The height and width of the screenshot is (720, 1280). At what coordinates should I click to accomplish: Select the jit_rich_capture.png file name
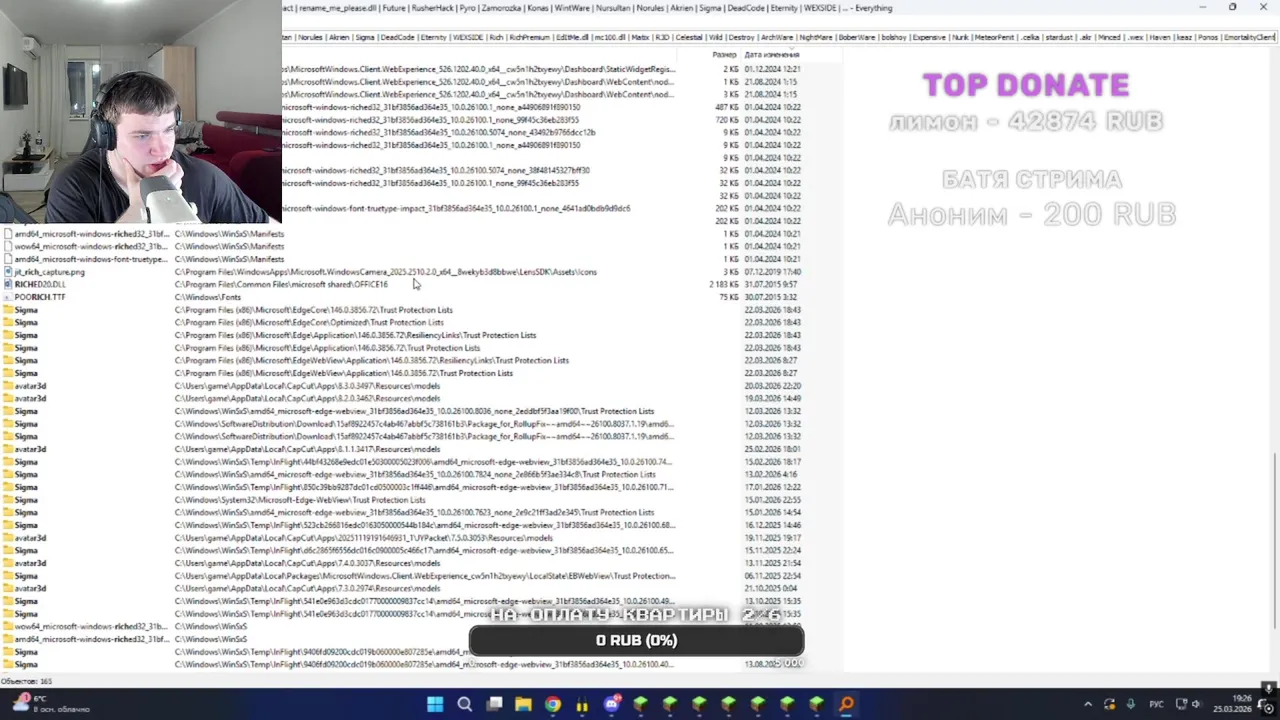coord(50,272)
